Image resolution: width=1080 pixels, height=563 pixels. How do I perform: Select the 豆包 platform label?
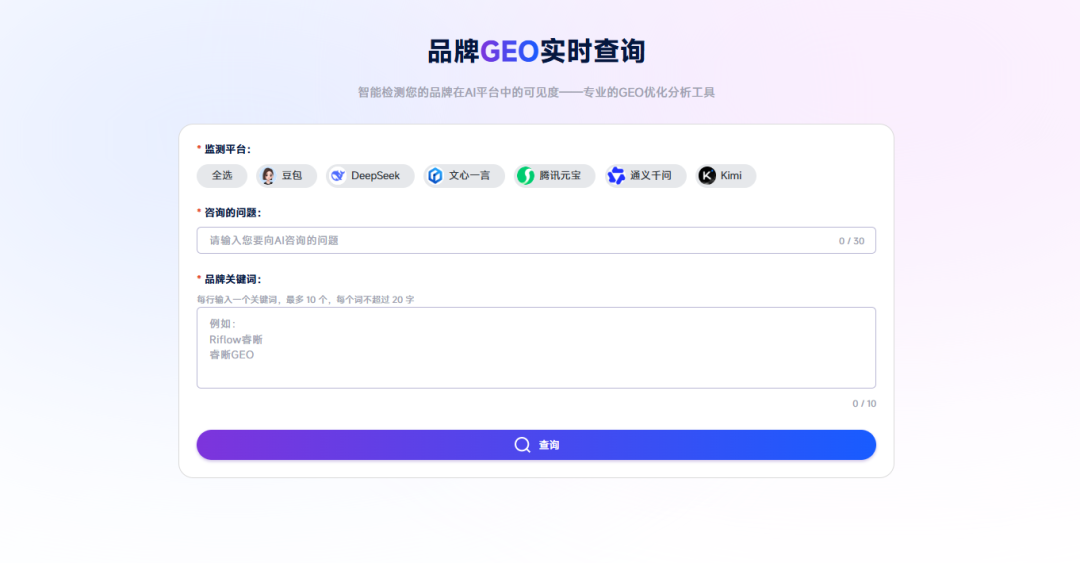click(291, 176)
